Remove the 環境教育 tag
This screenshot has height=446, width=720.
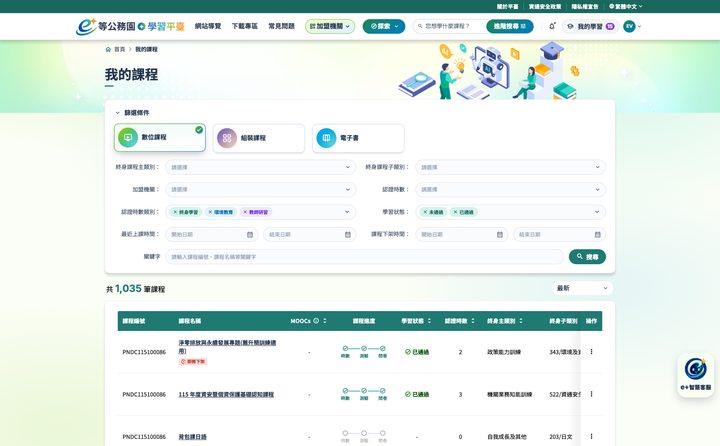point(210,212)
